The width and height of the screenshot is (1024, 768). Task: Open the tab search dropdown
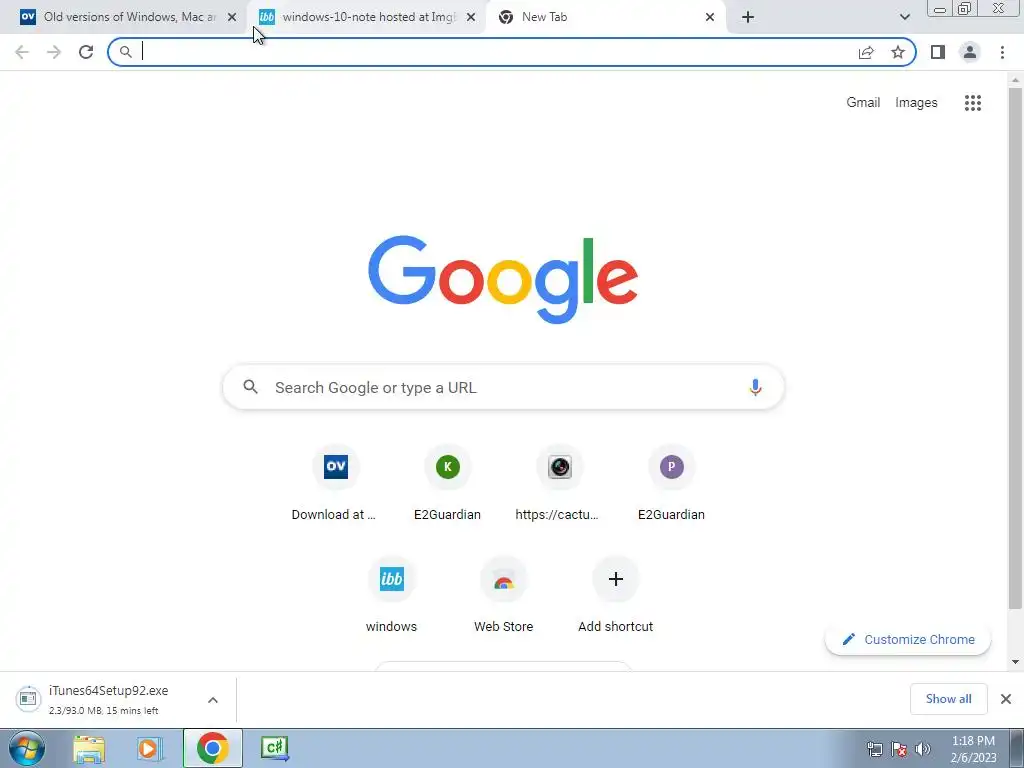click(904, 18)
